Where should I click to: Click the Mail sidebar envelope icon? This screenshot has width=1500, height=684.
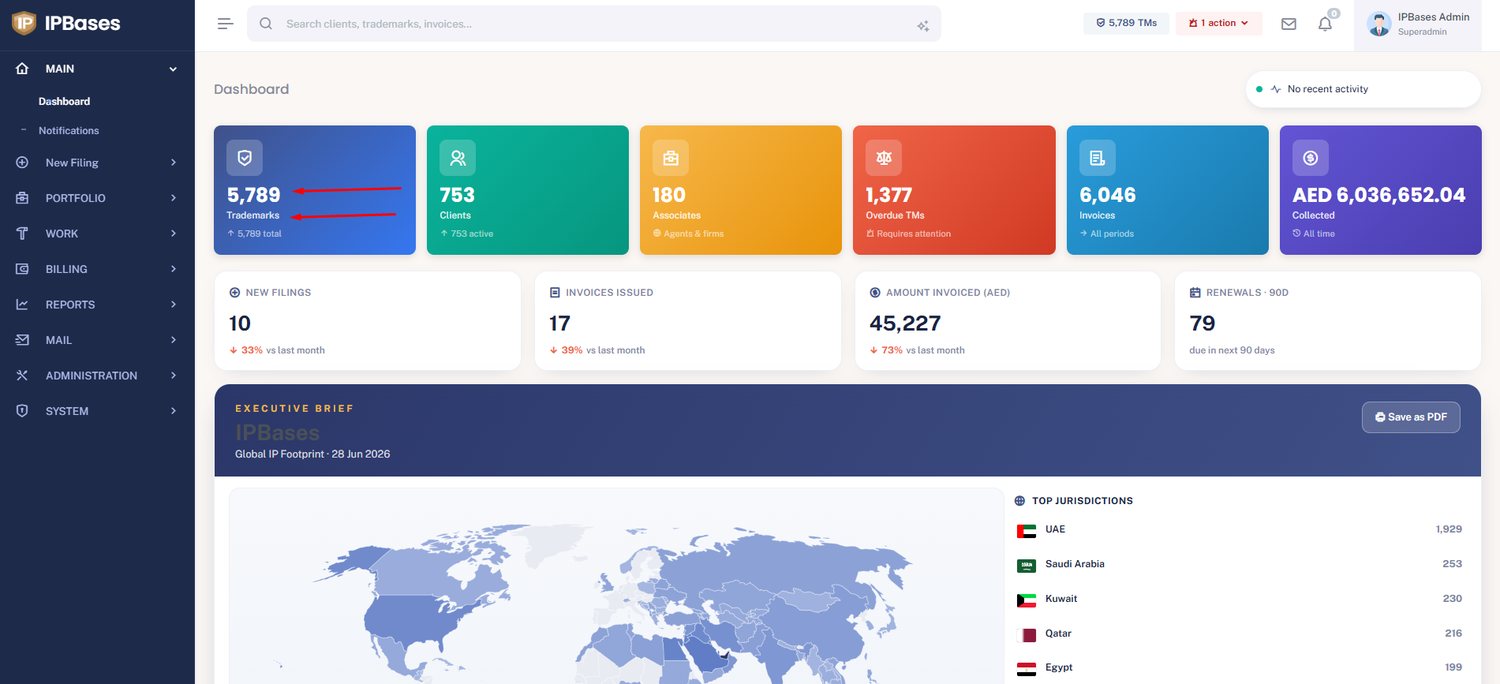(x=22, y=340)
